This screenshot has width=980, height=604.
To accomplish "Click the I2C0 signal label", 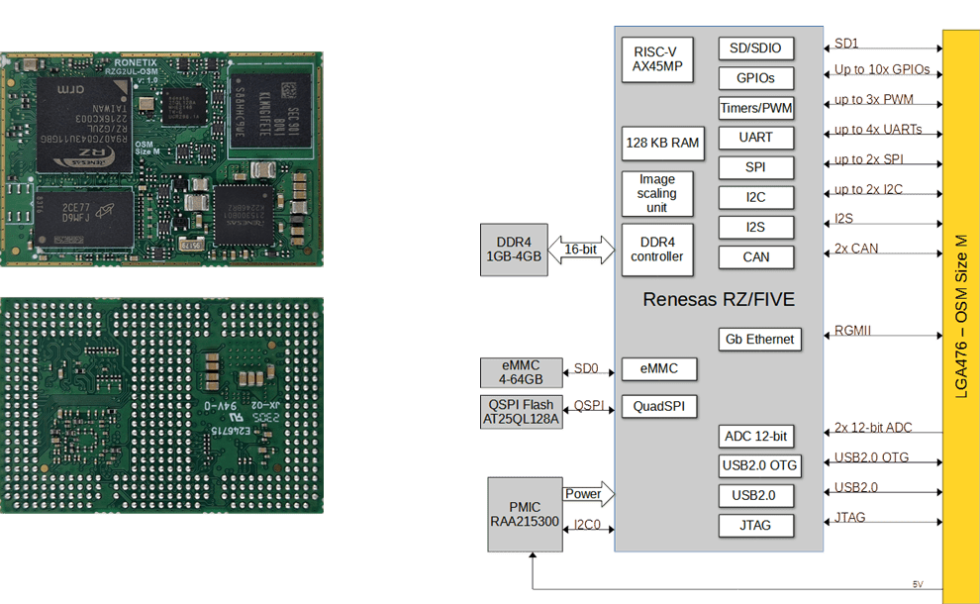I will click(587, 525).
